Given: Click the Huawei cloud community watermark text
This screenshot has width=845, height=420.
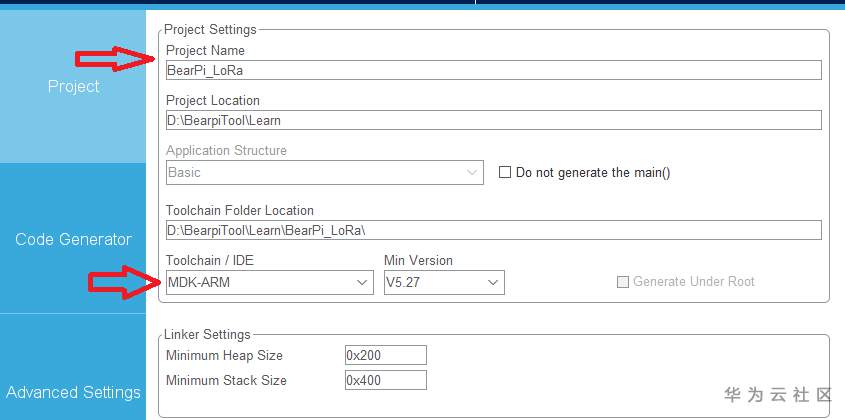Looking at the screenshot, I should (778, 395).
